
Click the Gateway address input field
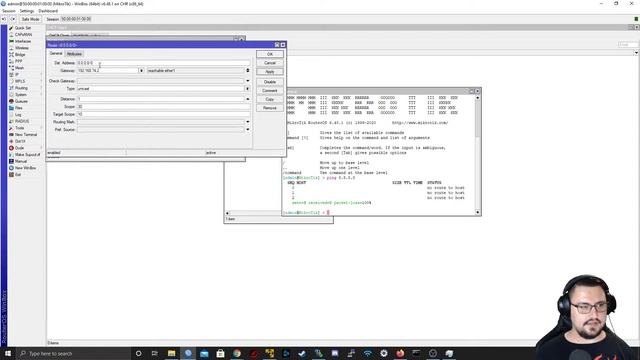(108, 71)
